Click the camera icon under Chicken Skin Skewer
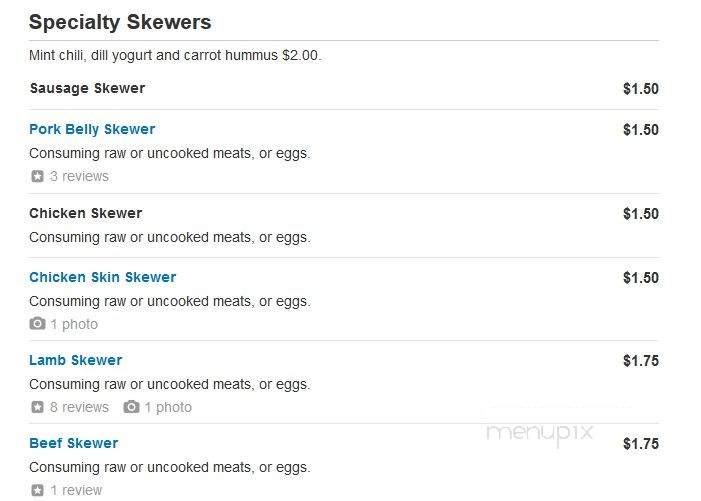701x501 pixels. 38,324
